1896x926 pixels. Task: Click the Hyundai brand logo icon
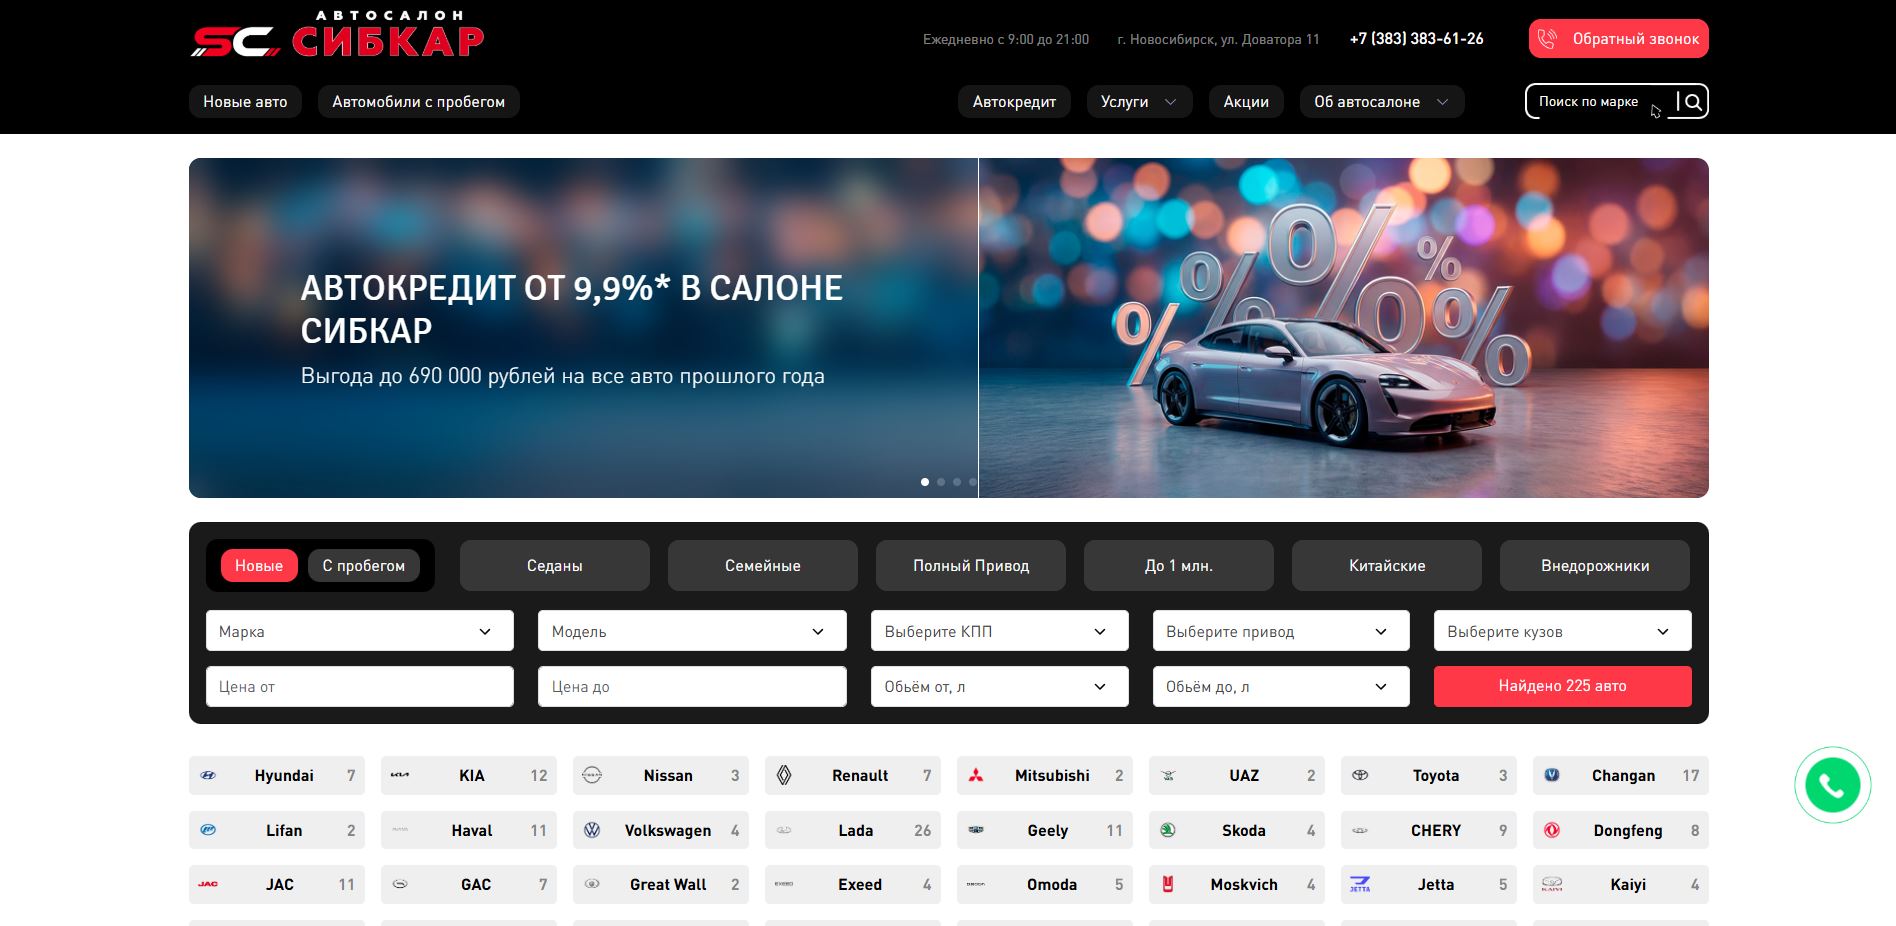pyautogui.click(x=208, y=775)
